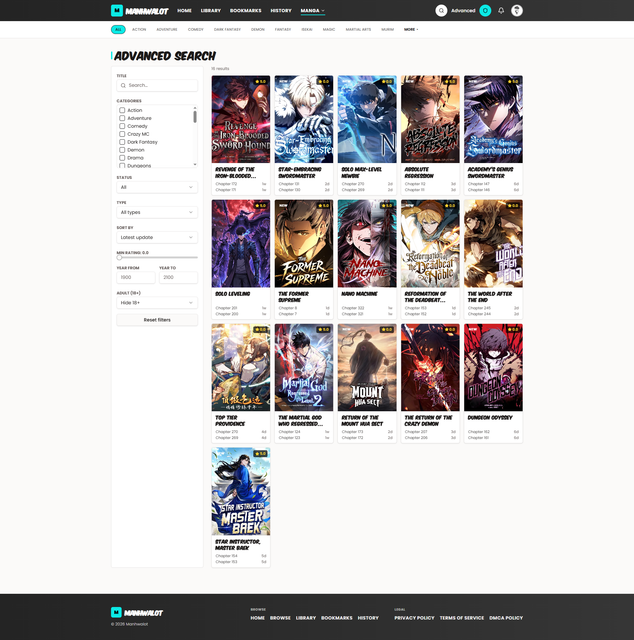Click NEW badge on The Former Supreme cover
Viewport: 634px width, 640px height.
click(283, 206)
